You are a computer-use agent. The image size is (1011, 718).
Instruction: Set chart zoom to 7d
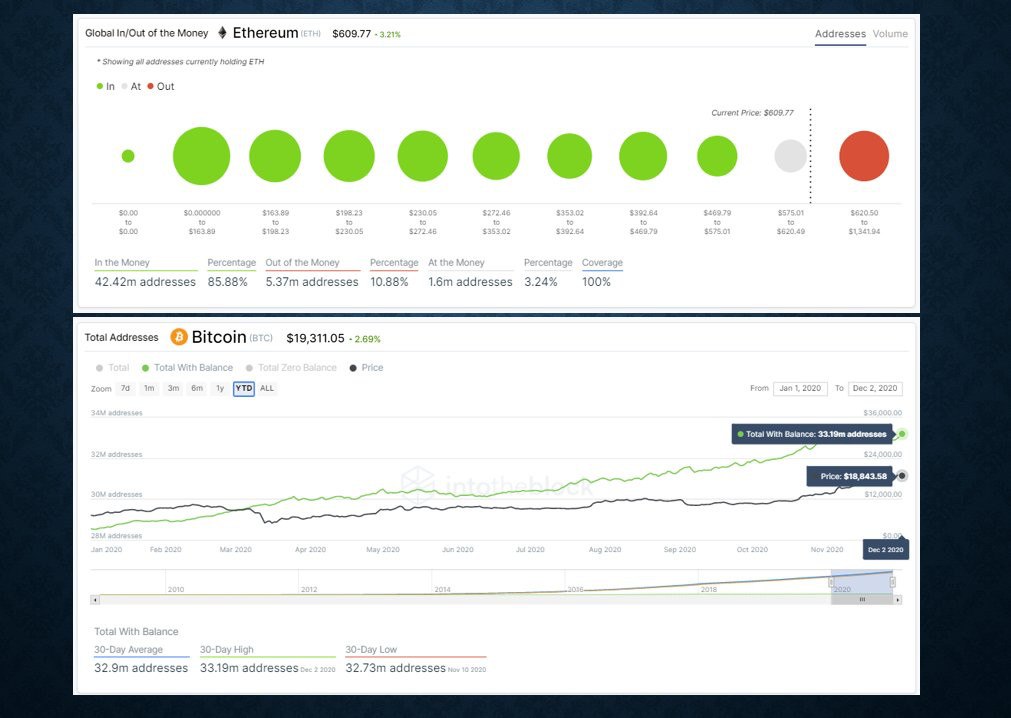pyautogui.click(x=125, y=389)
